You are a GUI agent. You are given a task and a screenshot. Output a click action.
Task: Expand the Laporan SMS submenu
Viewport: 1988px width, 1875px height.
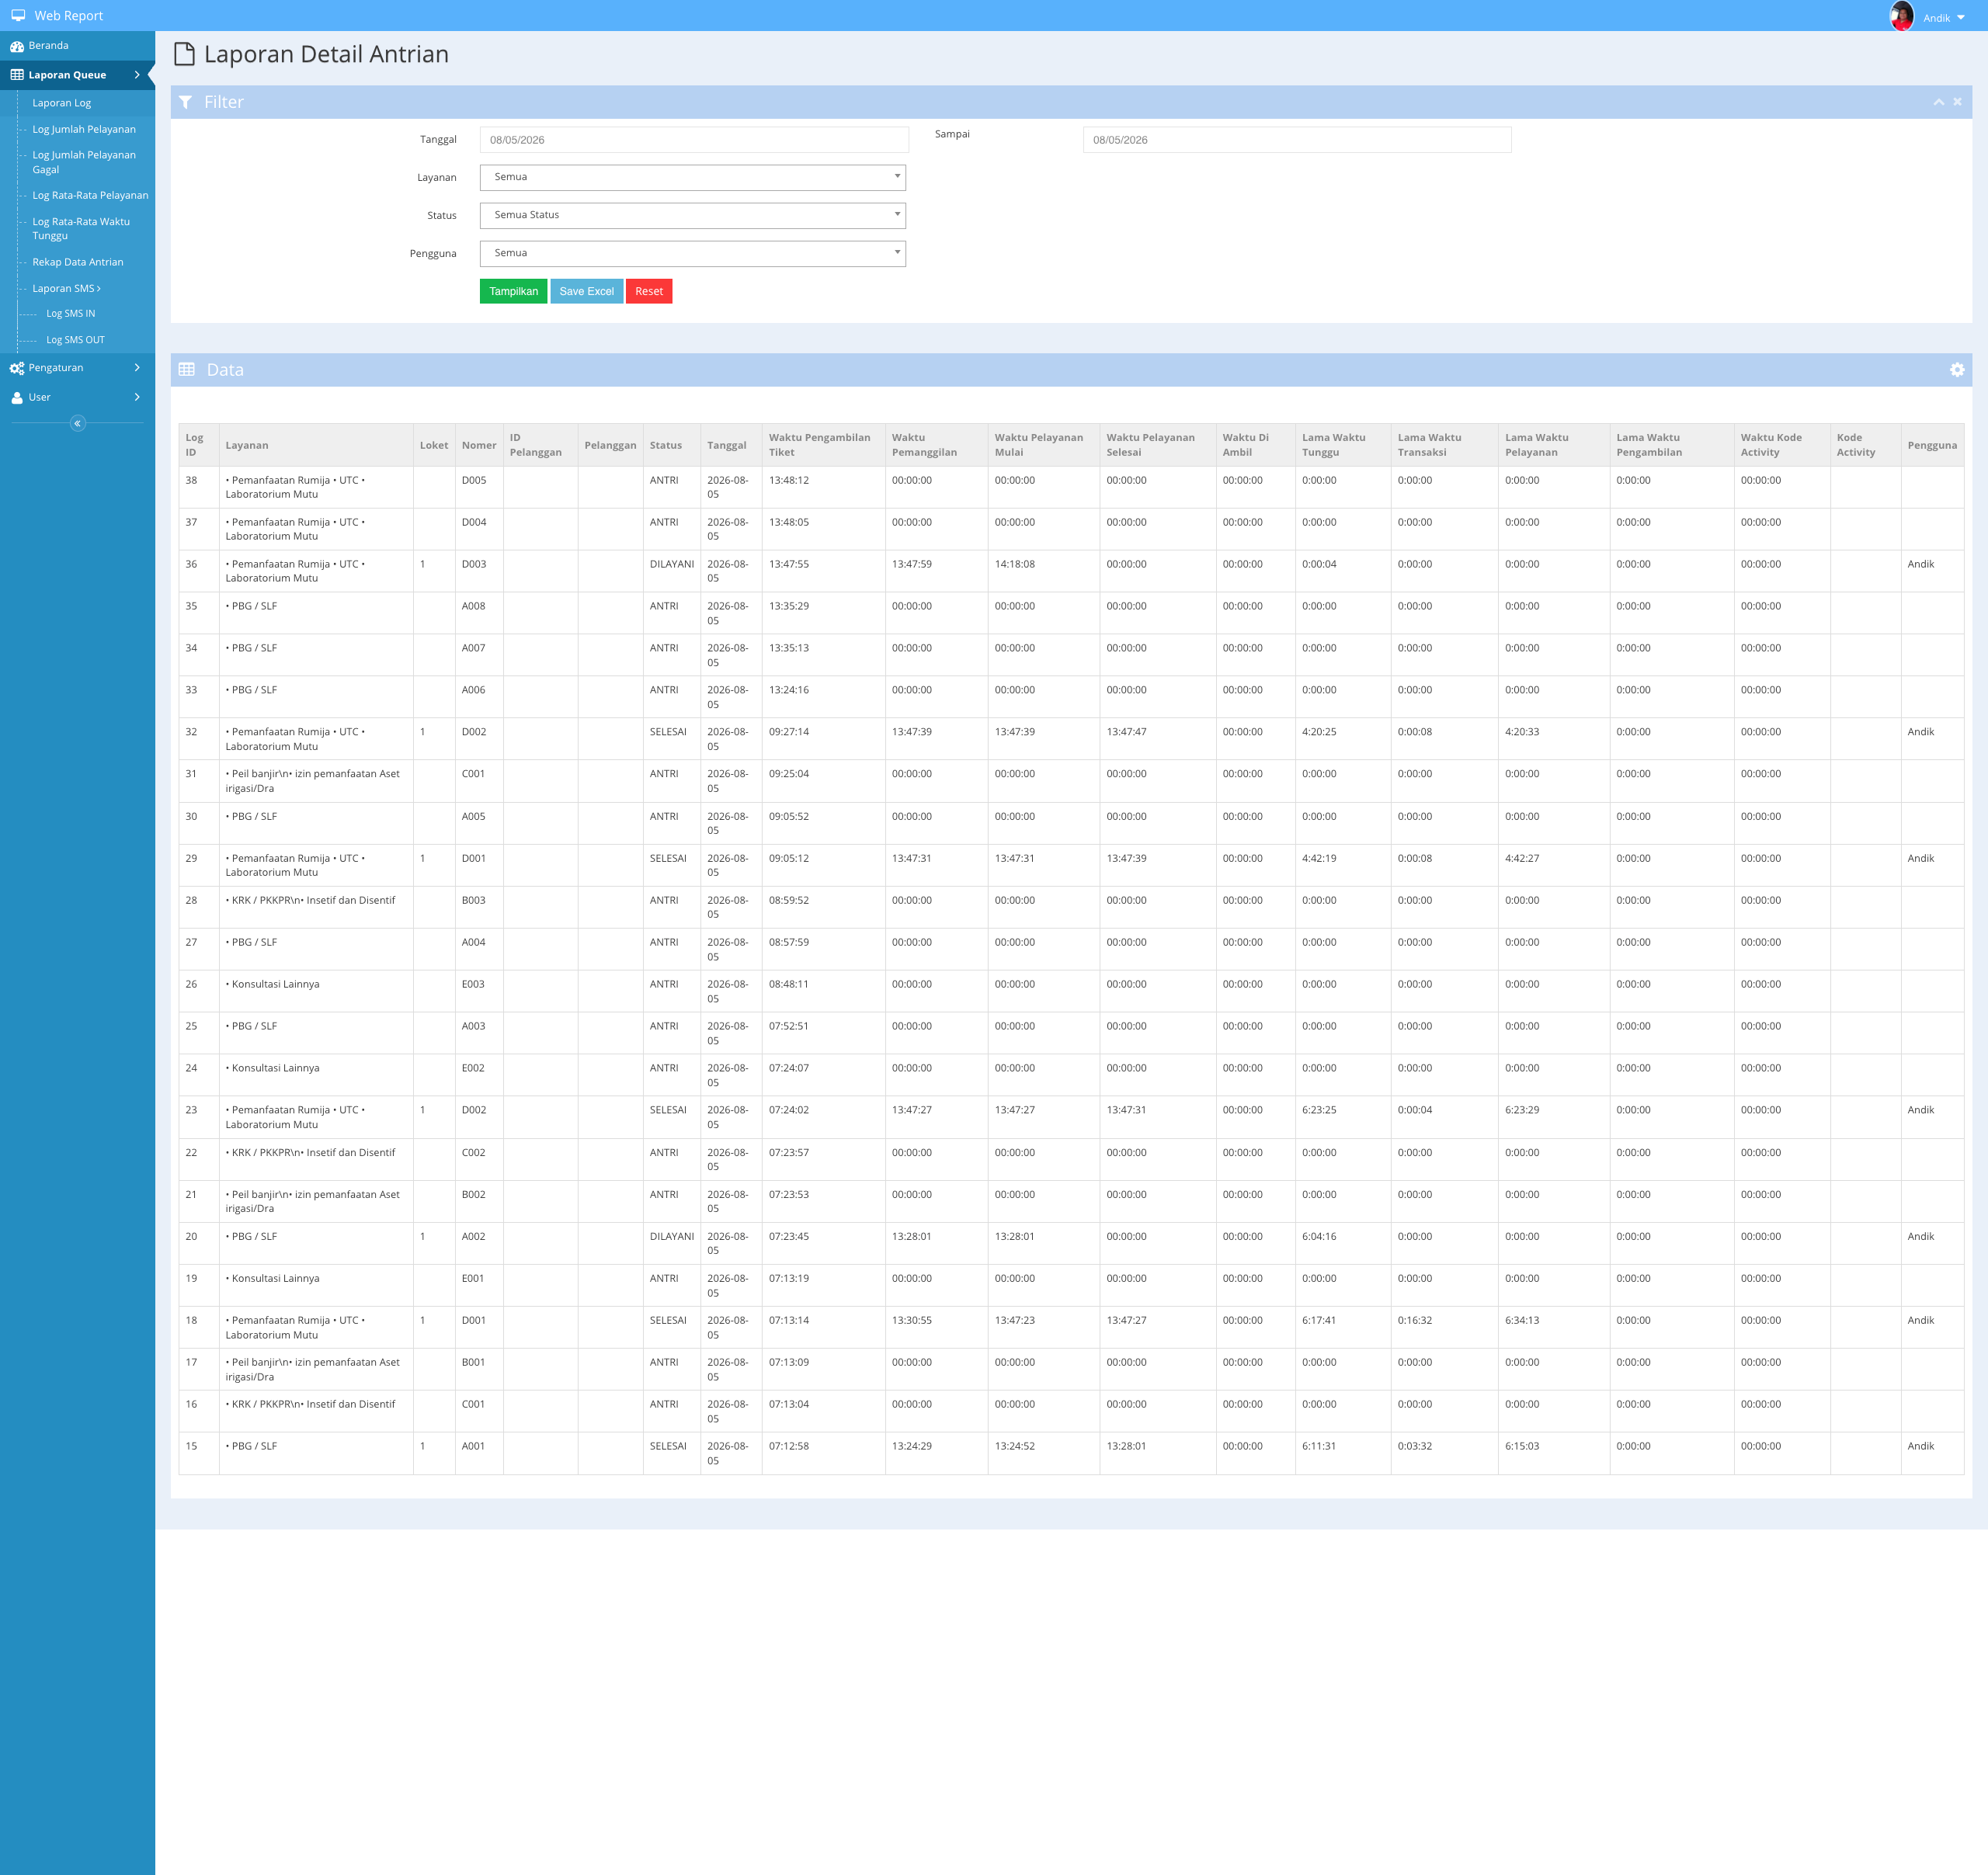click(x=66, y=288)
